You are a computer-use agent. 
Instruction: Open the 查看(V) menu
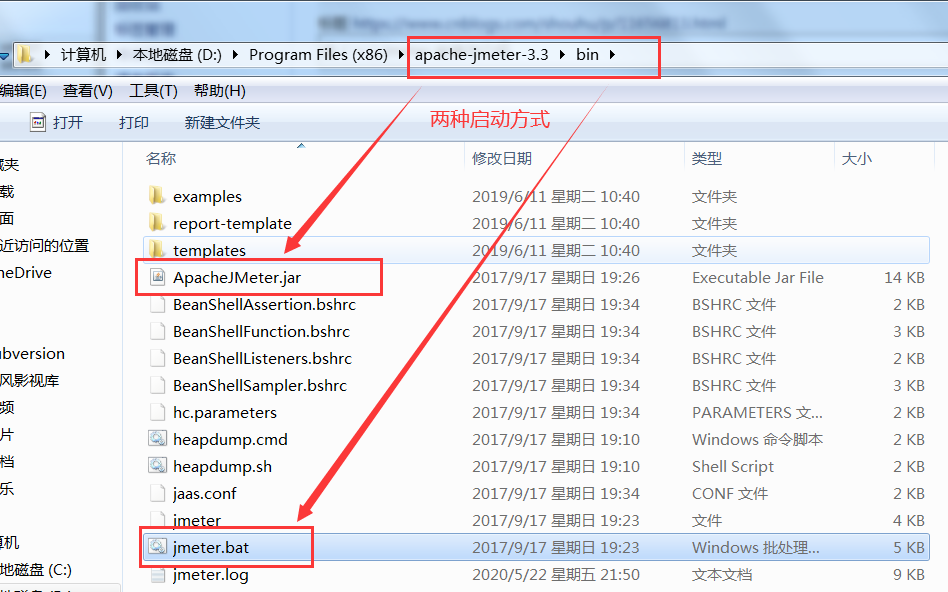[88, 91]
